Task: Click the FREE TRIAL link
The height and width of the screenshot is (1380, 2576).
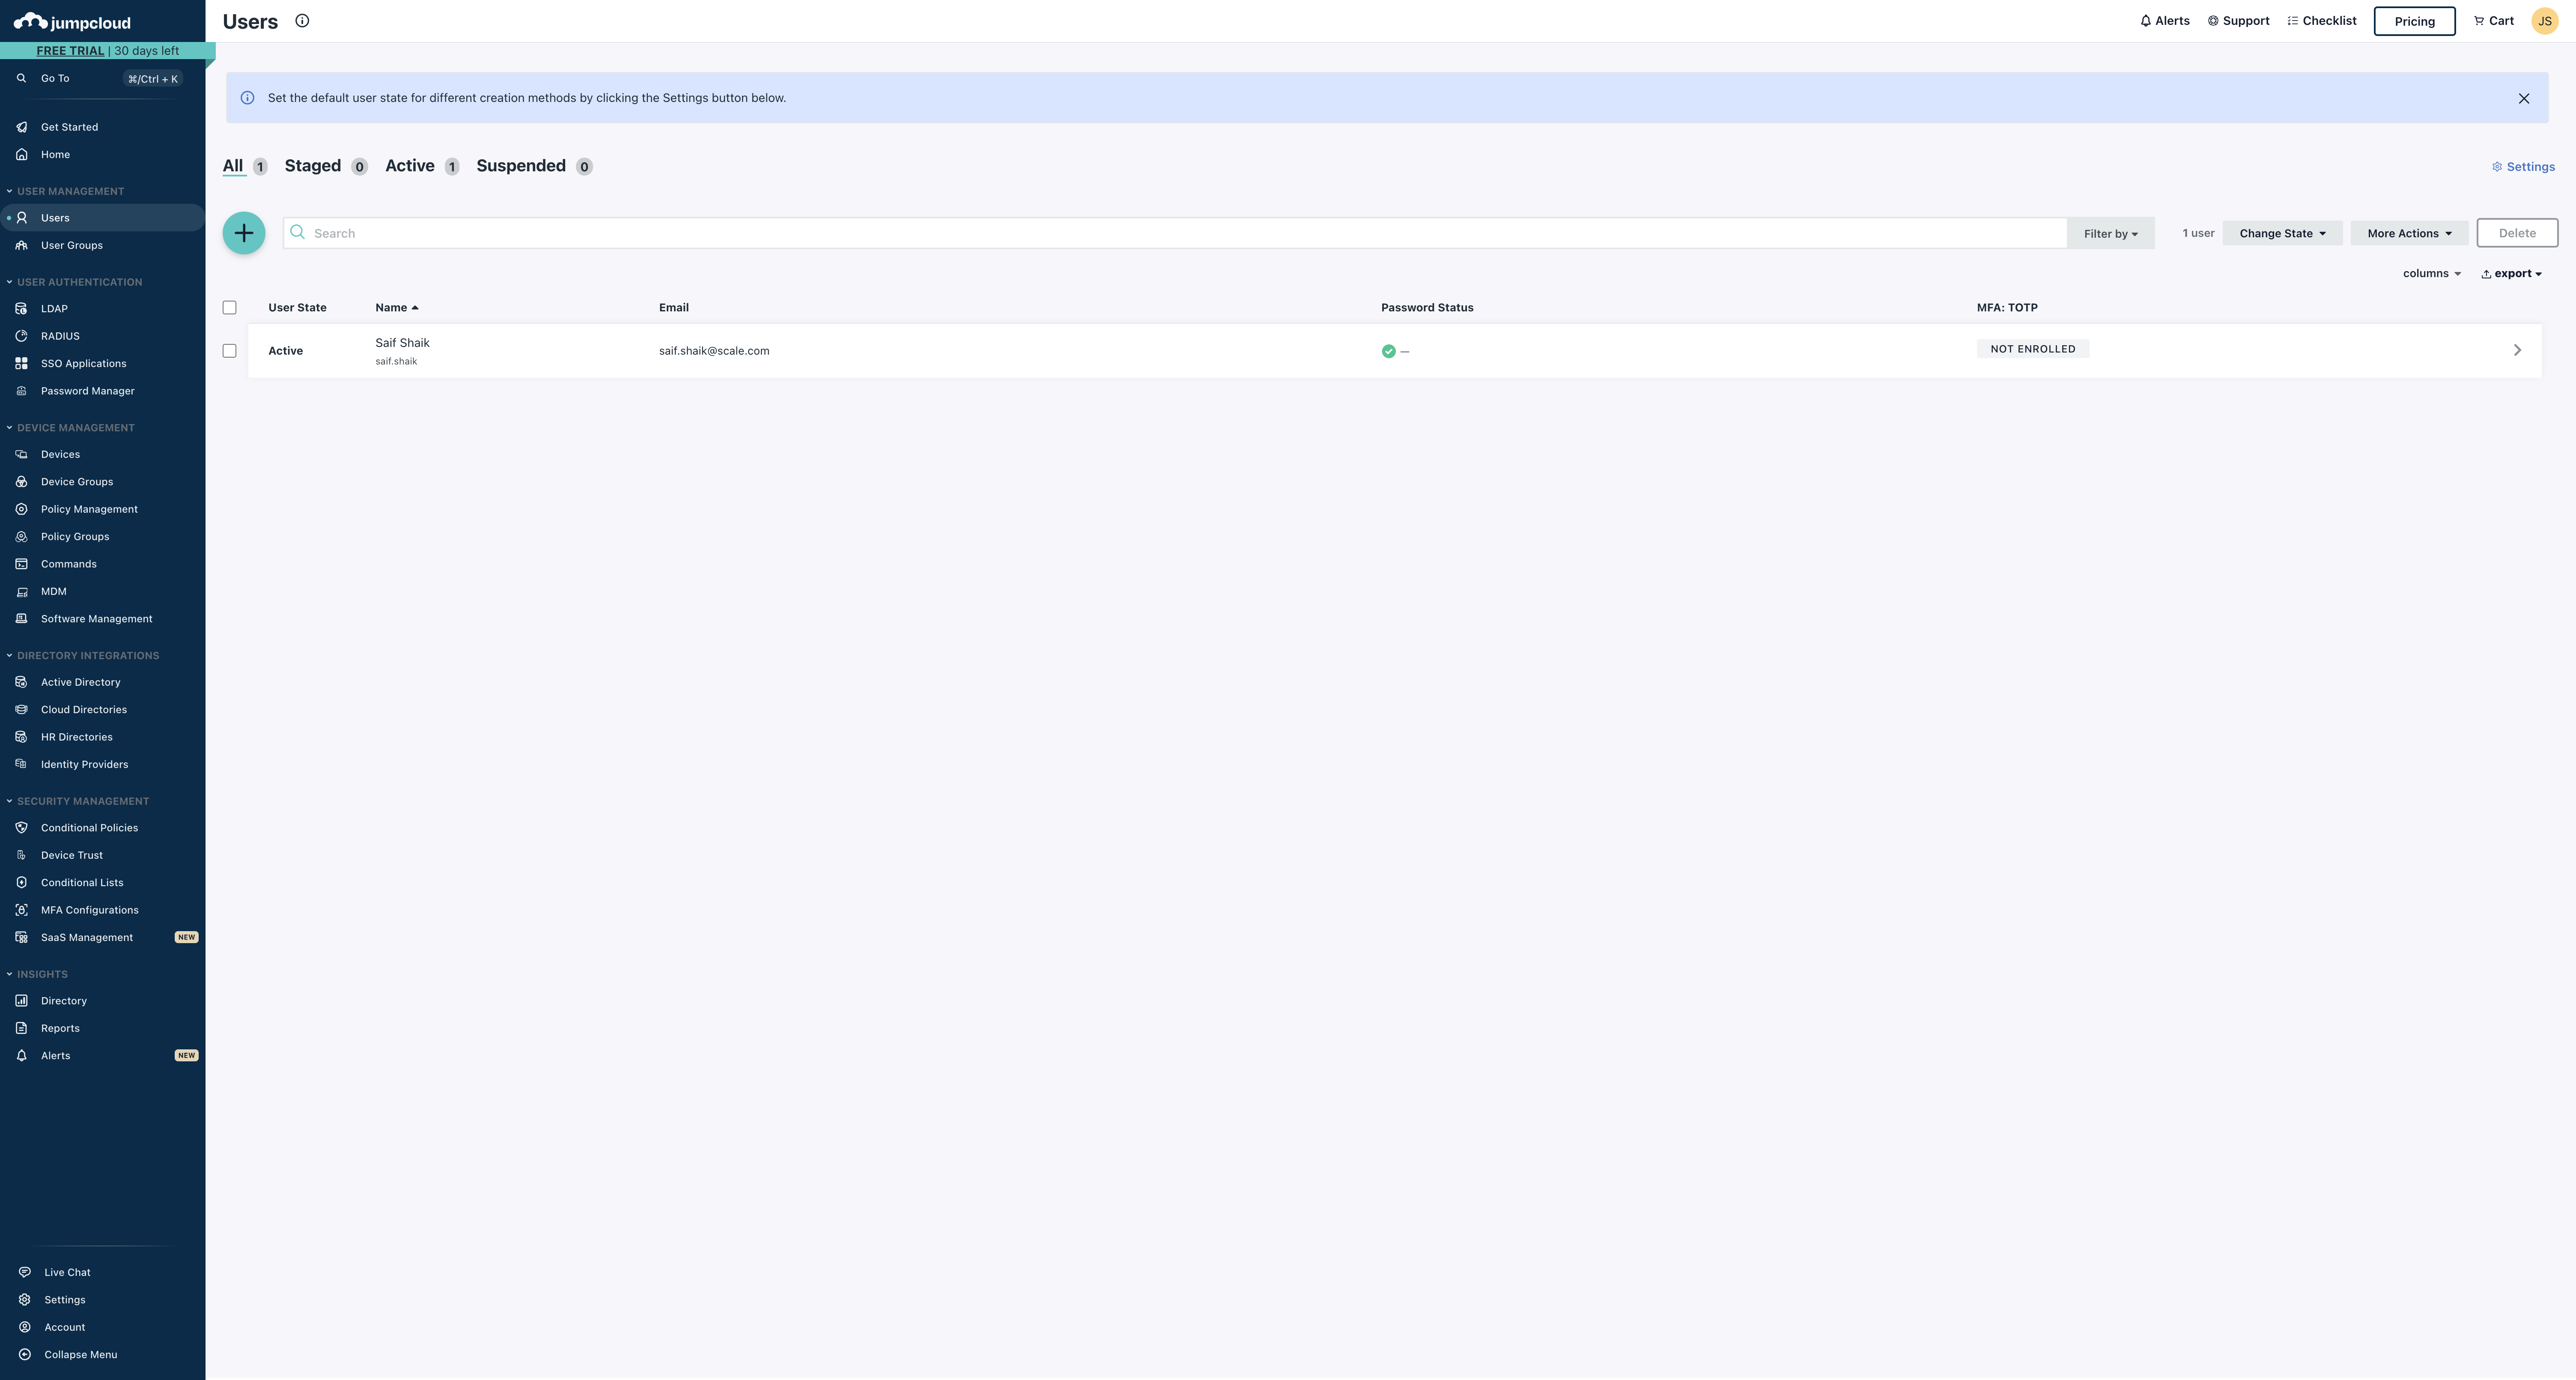Action: pyautogui.click(x=70, y=51)
